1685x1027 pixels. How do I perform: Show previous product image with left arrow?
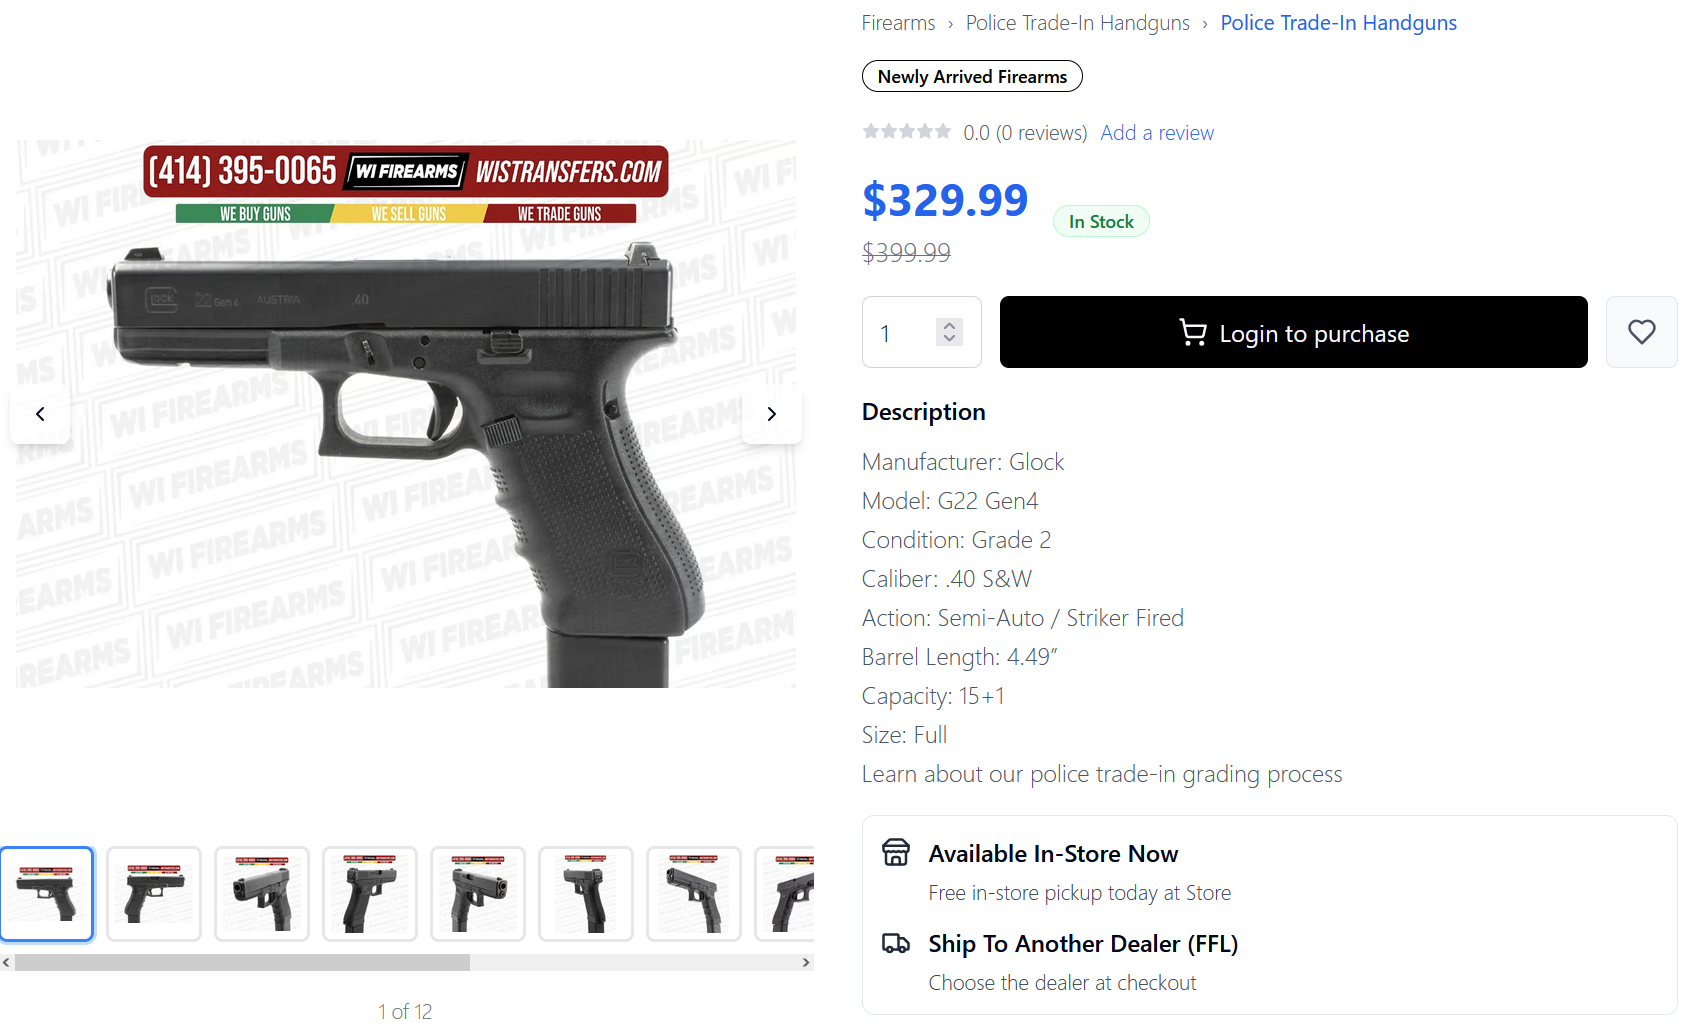point(40,414)
